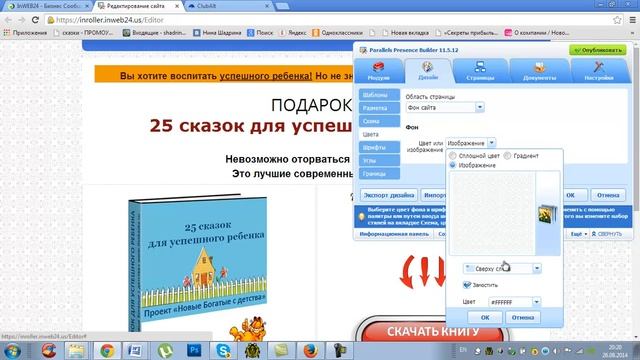Open CCleaner icon on the taskbar

pos(49,351)
